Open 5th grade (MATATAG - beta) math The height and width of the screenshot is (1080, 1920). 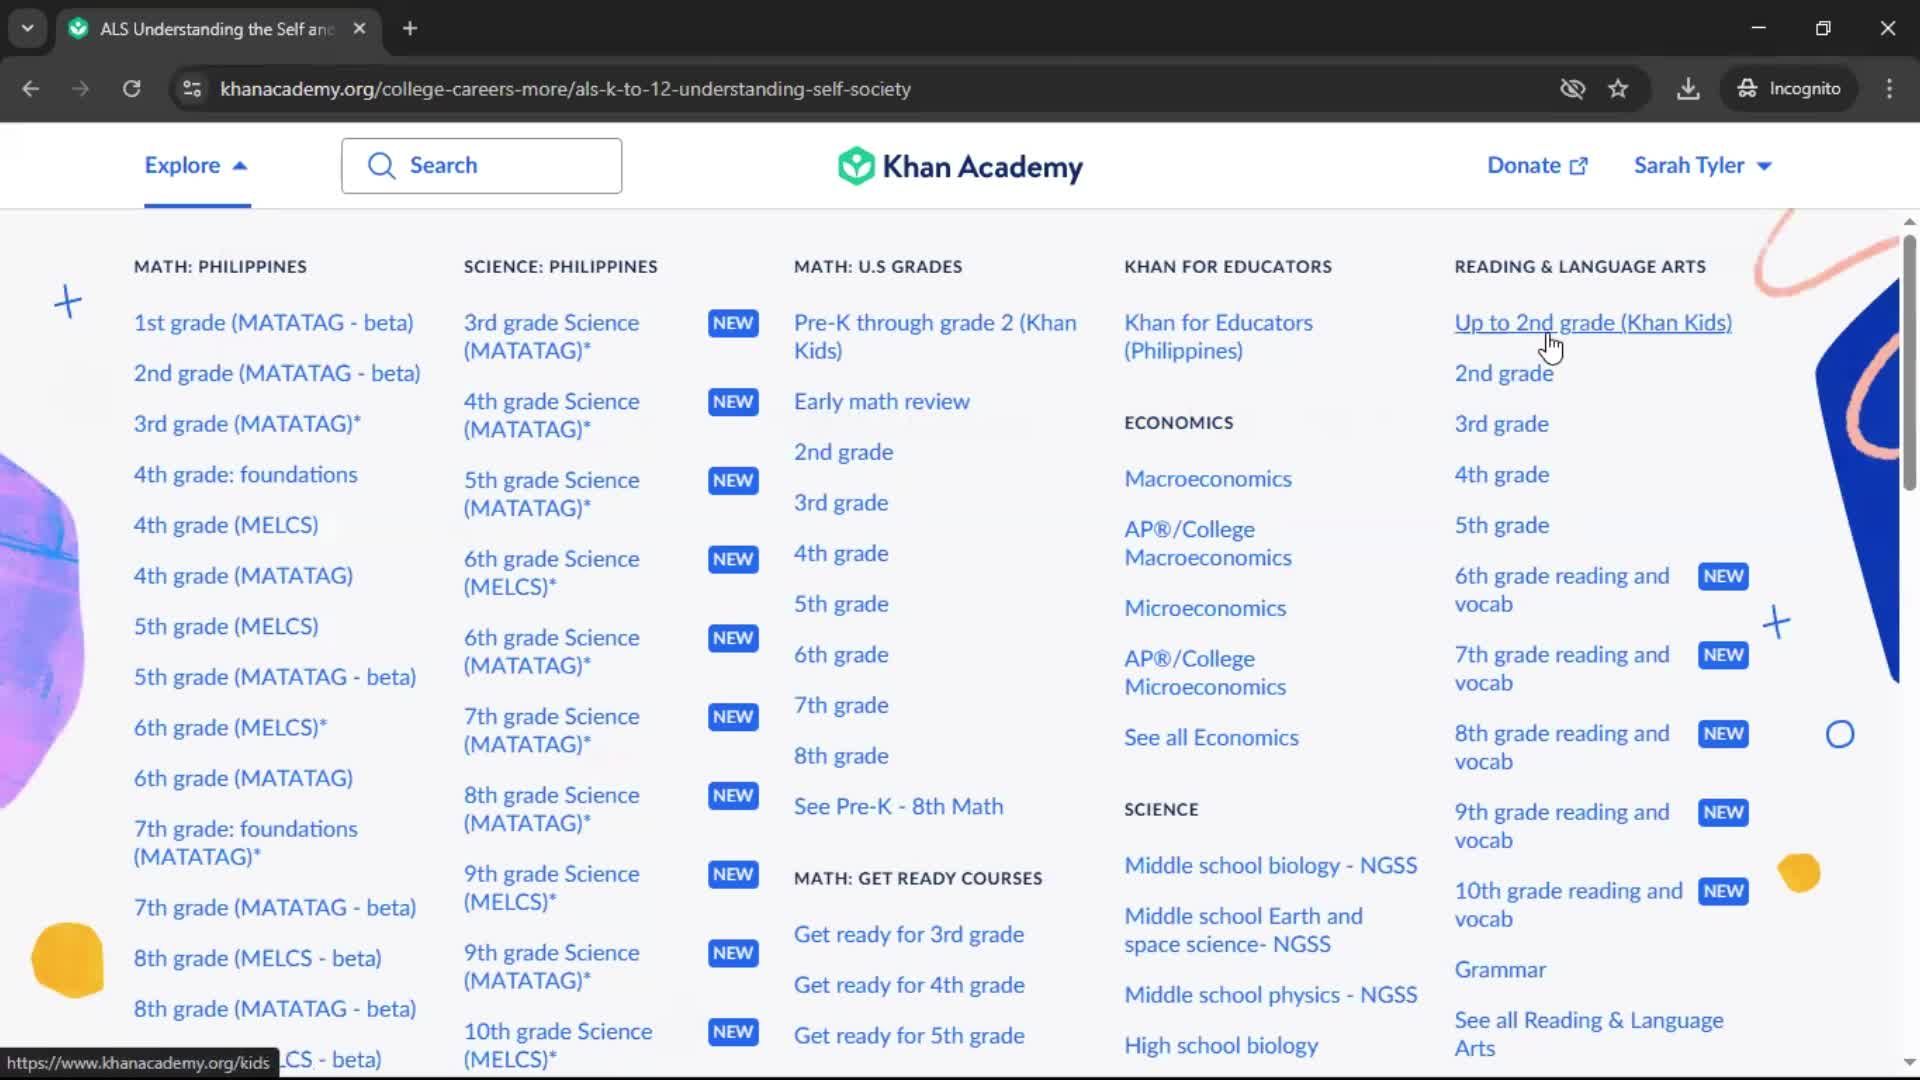[x=275, y=677]
